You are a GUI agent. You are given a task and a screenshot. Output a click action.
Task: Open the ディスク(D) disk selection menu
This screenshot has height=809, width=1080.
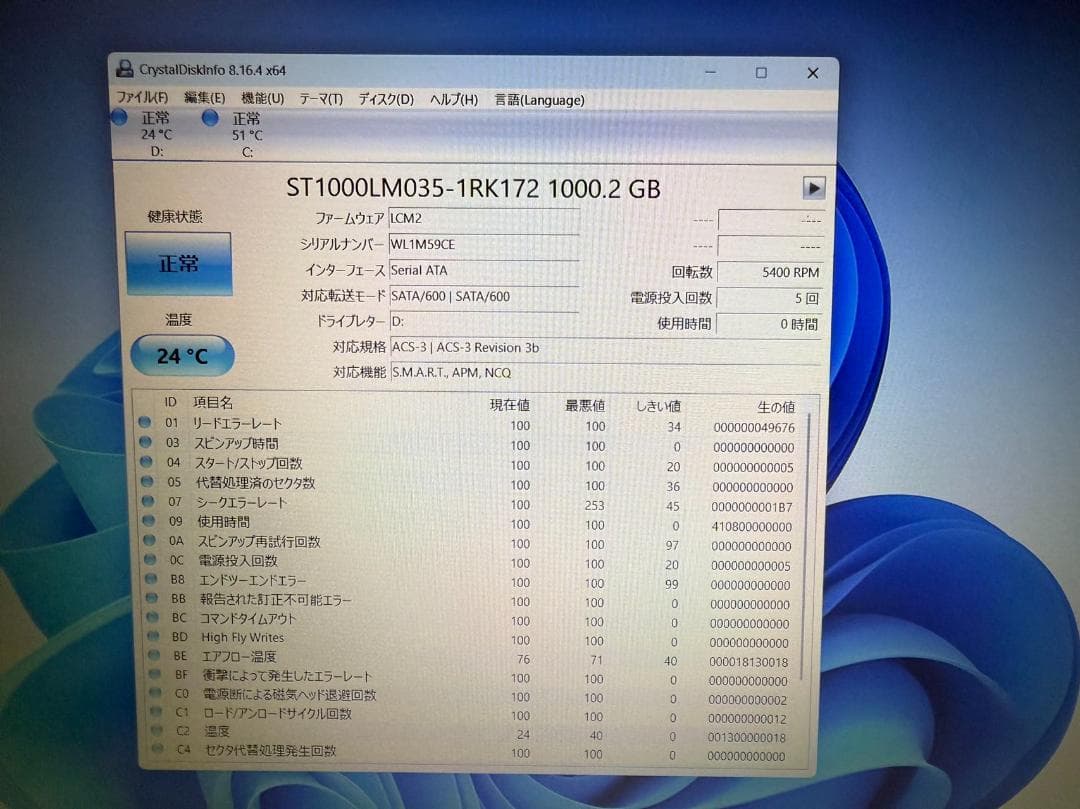[388, 99]
